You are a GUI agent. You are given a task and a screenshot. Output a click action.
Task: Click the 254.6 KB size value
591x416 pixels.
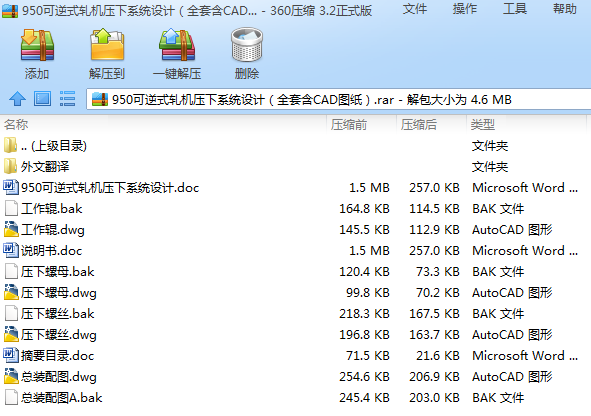click(x=364, y=376)
